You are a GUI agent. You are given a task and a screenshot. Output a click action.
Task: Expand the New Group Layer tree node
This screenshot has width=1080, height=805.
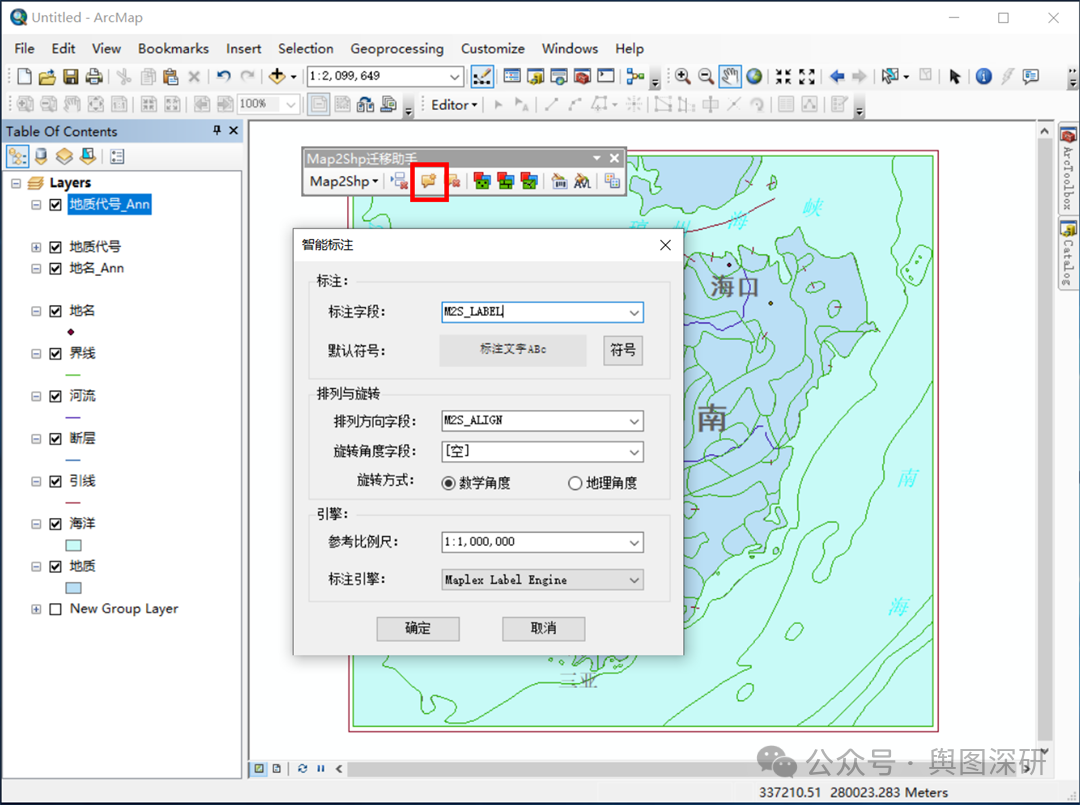36,609
